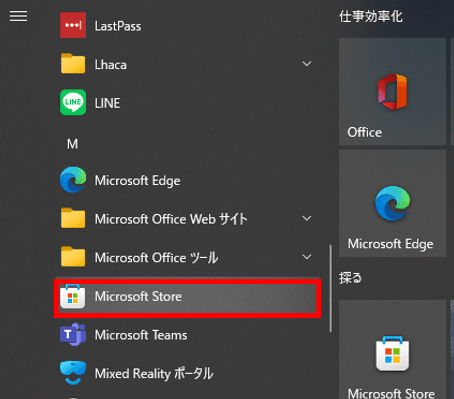Select the highlighted Microsoft Store list entry
Screen dimensions: 454x399
(x=187, y=297)
